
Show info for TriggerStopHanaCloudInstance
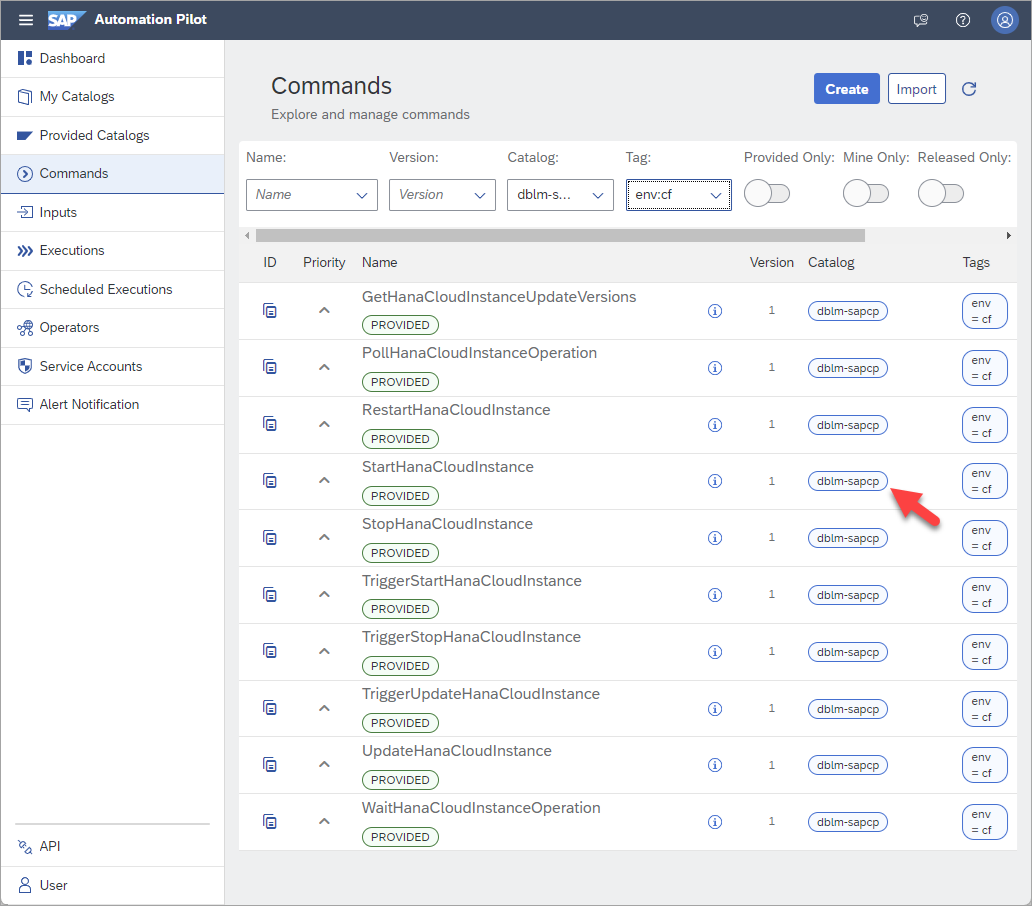point(715,651)
